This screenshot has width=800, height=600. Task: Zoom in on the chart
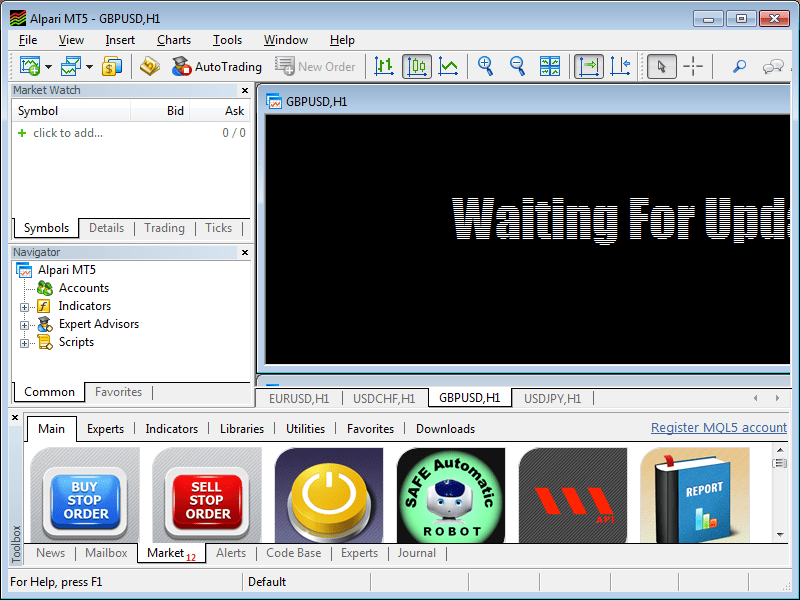tap(486, 67)
